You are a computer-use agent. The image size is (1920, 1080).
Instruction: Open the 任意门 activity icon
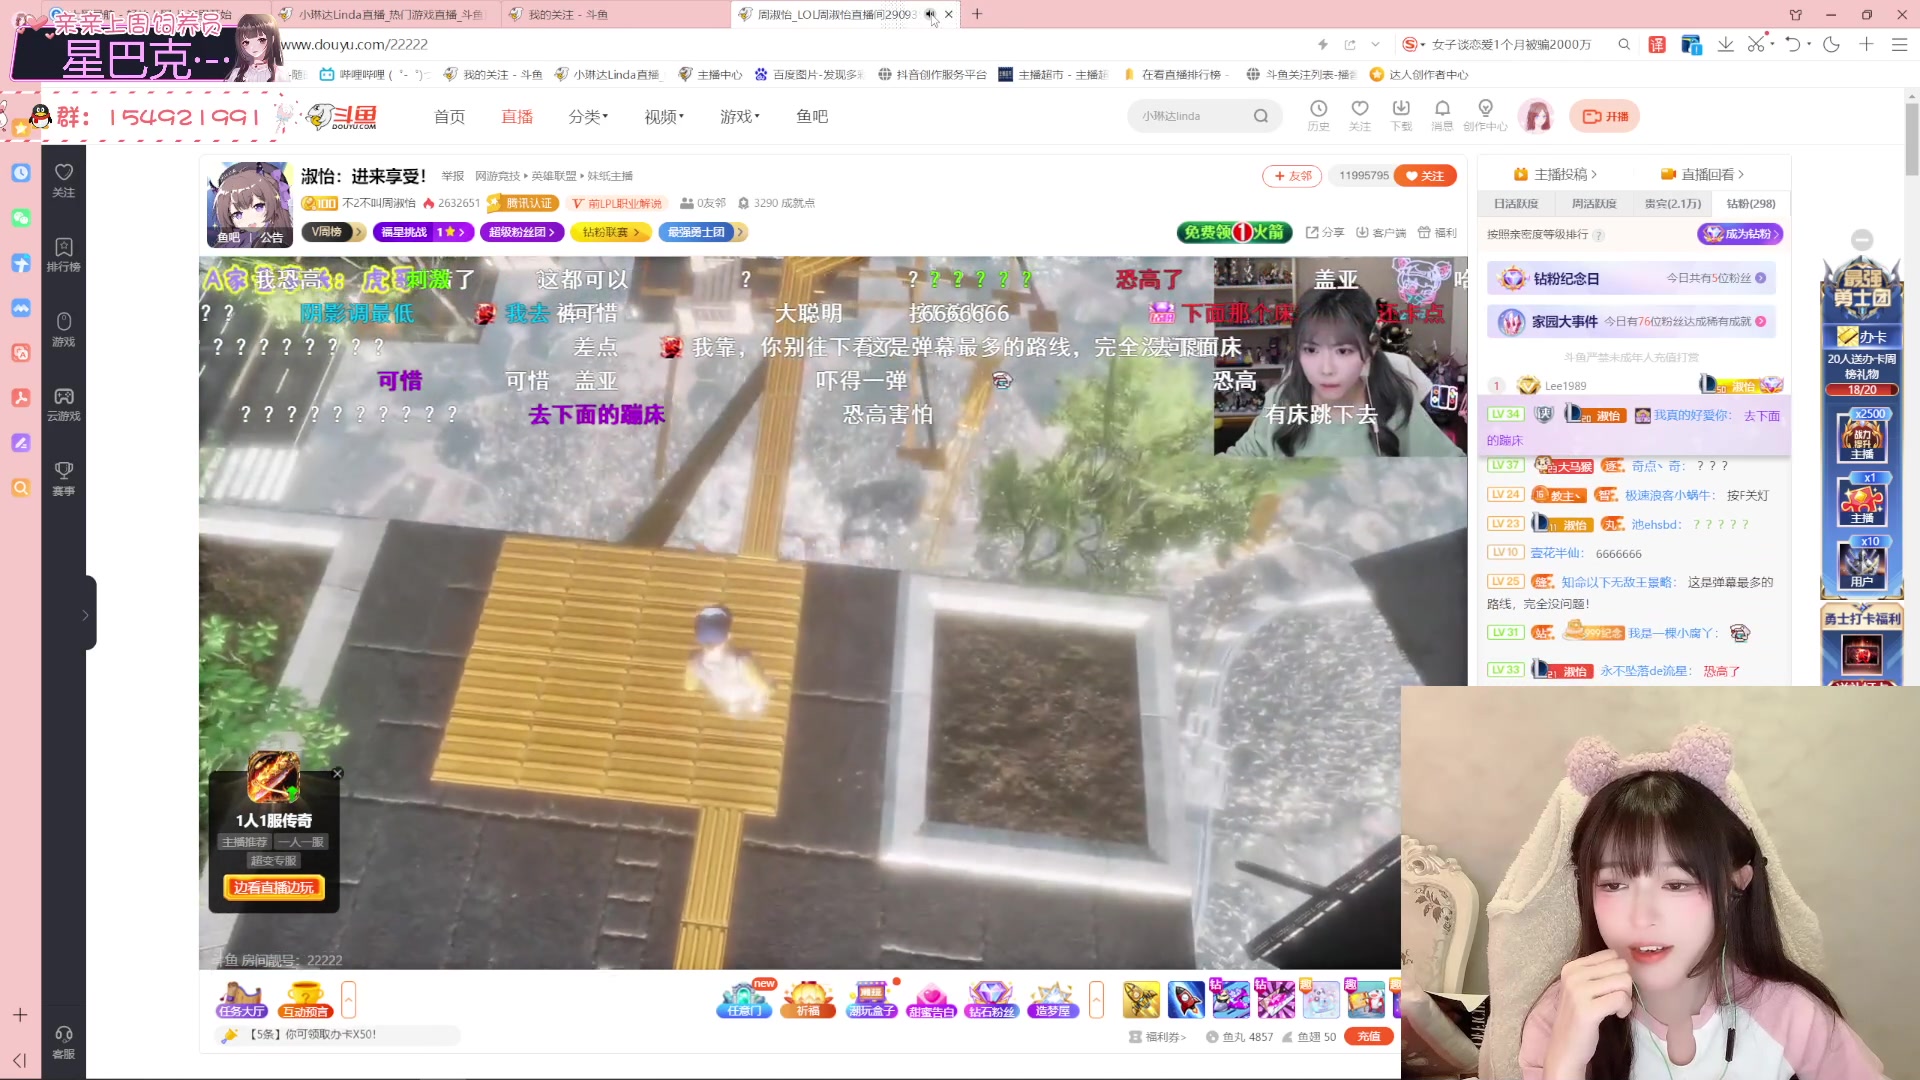744,999
